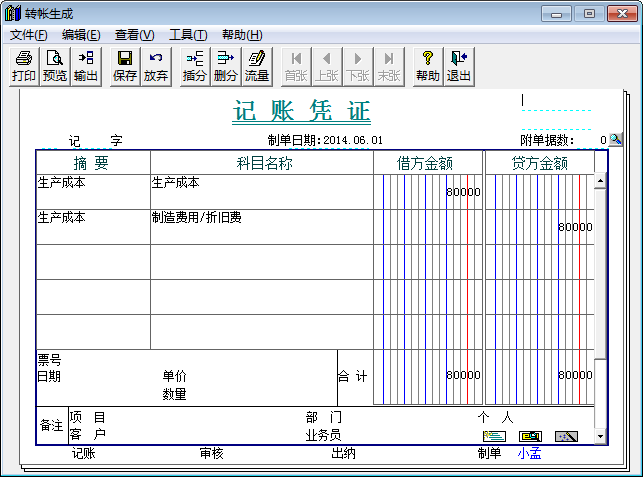Select first row 摘要 cell 生产成本
The width and height of the screenshot is (643, 477).
(93, 192)
